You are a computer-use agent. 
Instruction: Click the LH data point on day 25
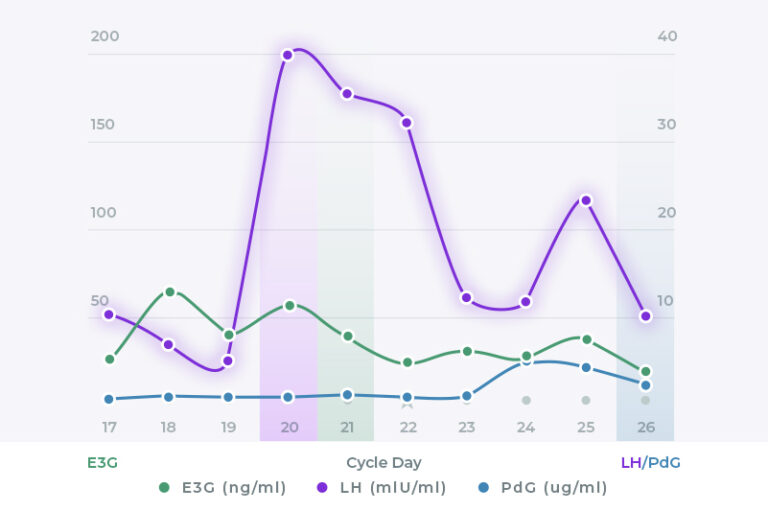tap(586, 200)
